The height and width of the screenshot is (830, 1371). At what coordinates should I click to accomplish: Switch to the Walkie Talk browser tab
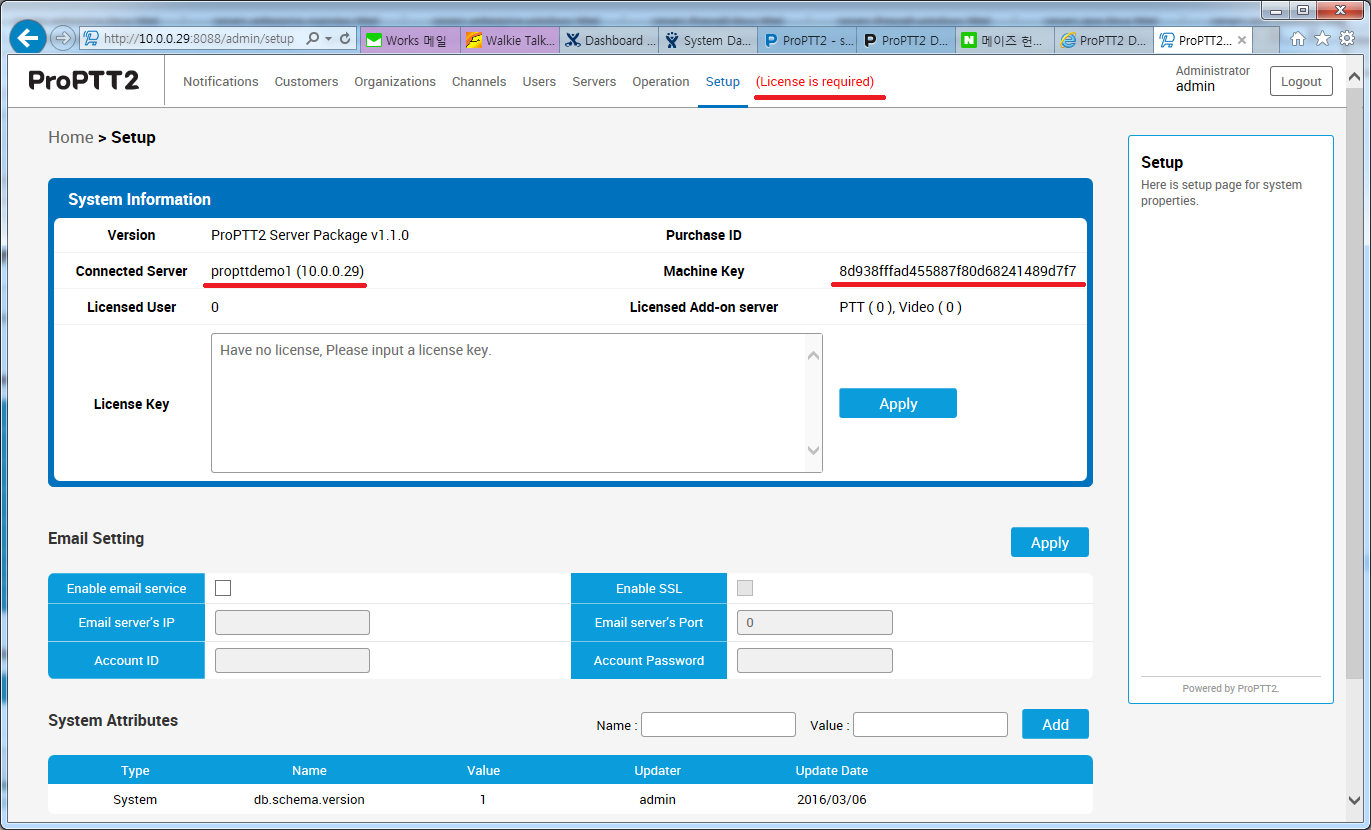pyautogui.click(x=511, y=40)
